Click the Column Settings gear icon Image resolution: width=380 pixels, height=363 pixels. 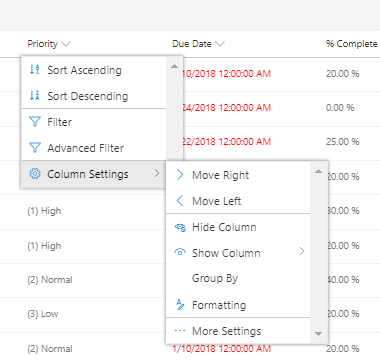(35, 174)
